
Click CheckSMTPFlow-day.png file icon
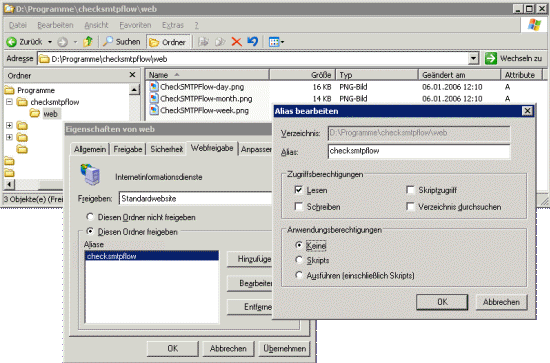click(x=154, y=87)
